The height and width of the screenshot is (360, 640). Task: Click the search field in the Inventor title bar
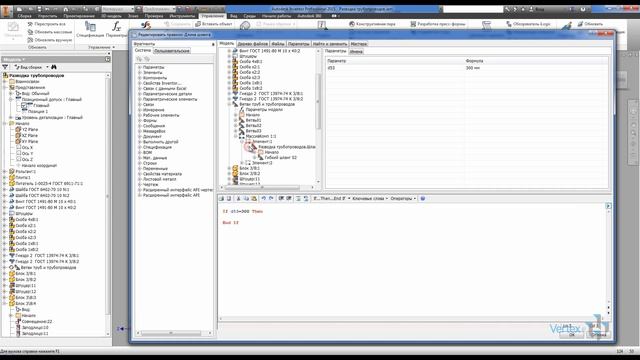(473, 9)
